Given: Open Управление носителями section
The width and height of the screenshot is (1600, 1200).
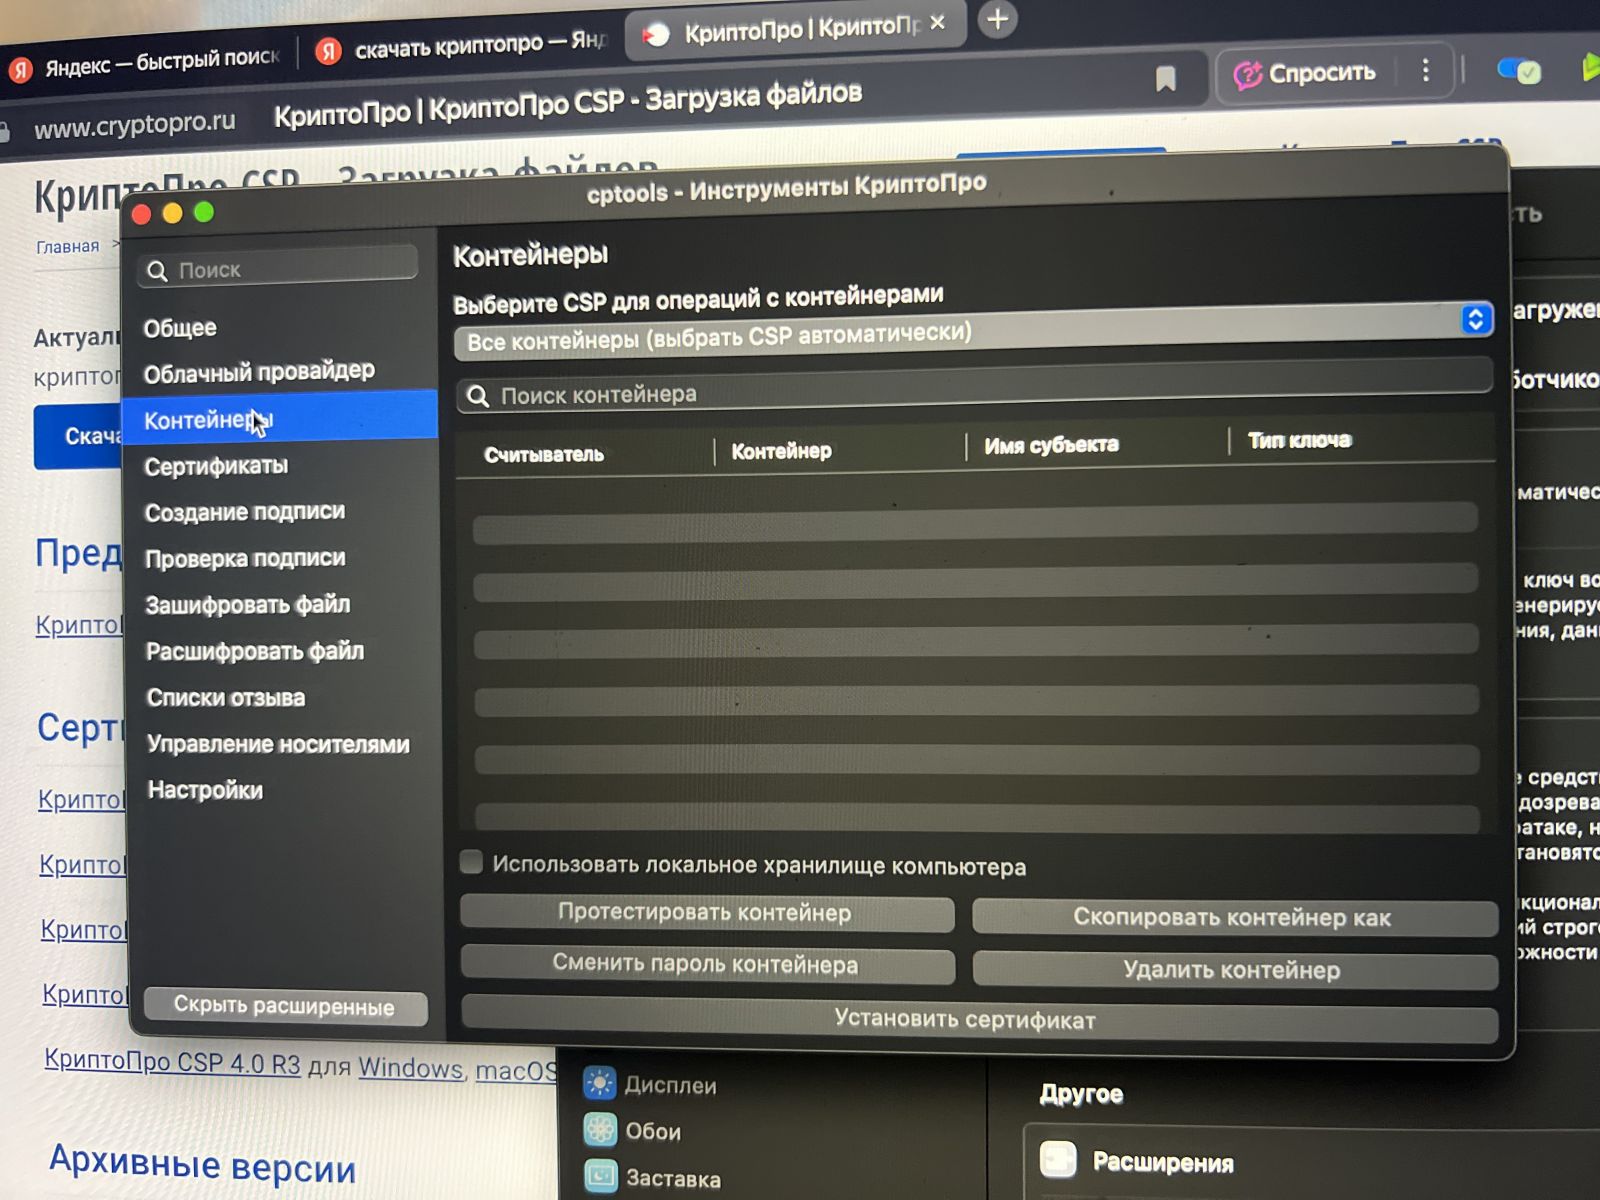Looking at the screenshot, I should point(278,744).
